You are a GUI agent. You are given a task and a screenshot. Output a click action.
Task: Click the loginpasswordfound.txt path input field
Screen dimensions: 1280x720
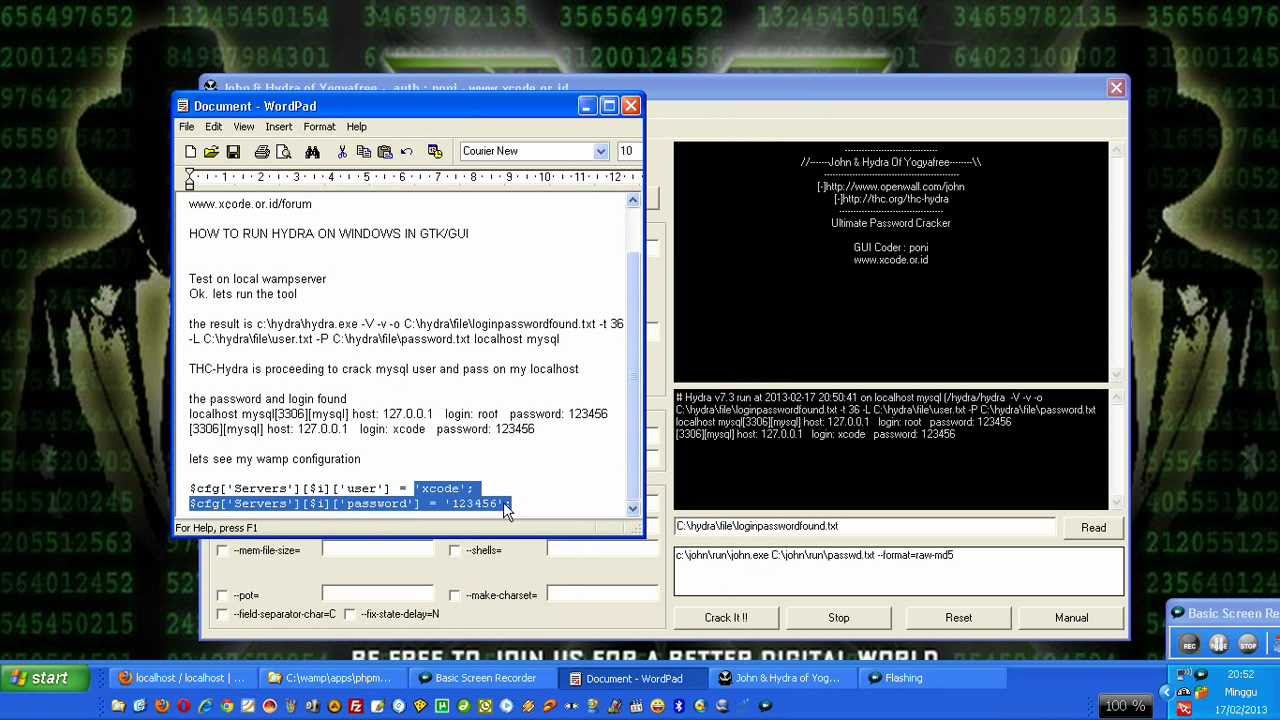[864, 526]
